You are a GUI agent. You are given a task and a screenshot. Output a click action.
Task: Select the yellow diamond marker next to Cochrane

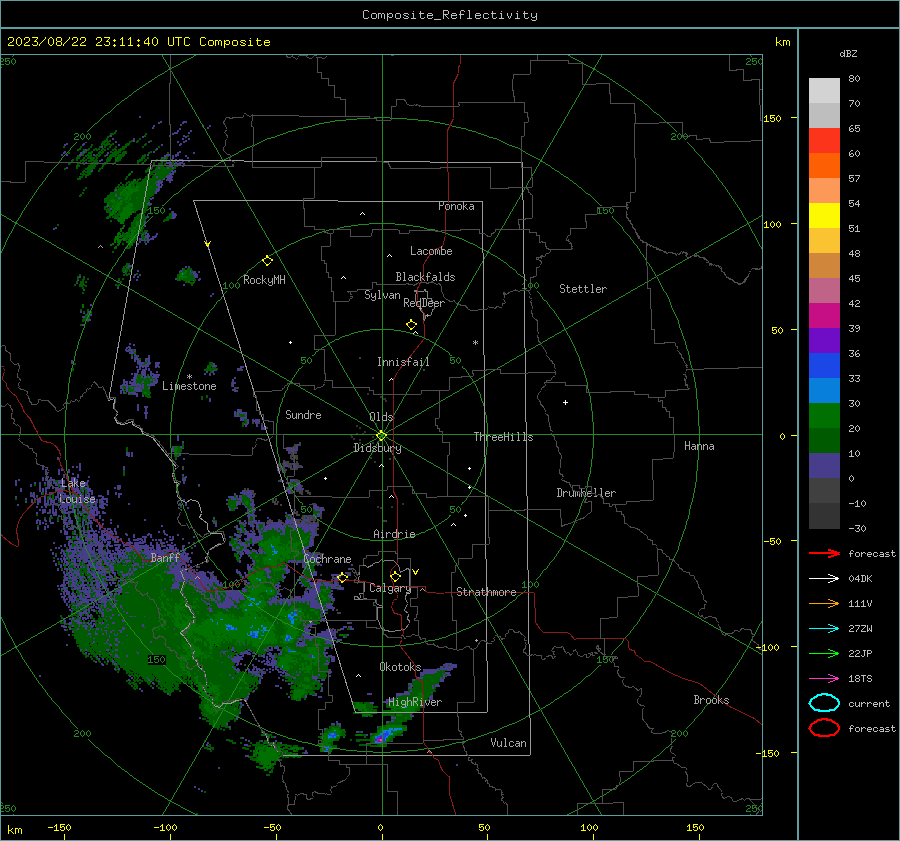[x=342, y=577]
